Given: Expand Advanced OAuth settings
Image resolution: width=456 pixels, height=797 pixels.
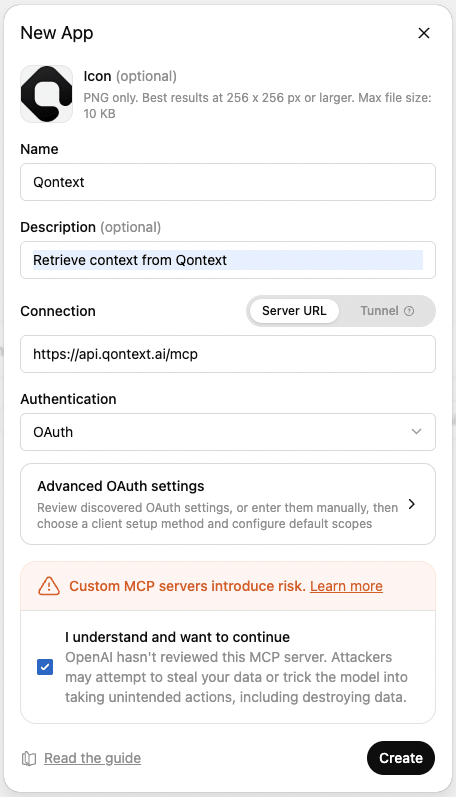Looking at the screenshot, I should (228, 504).
